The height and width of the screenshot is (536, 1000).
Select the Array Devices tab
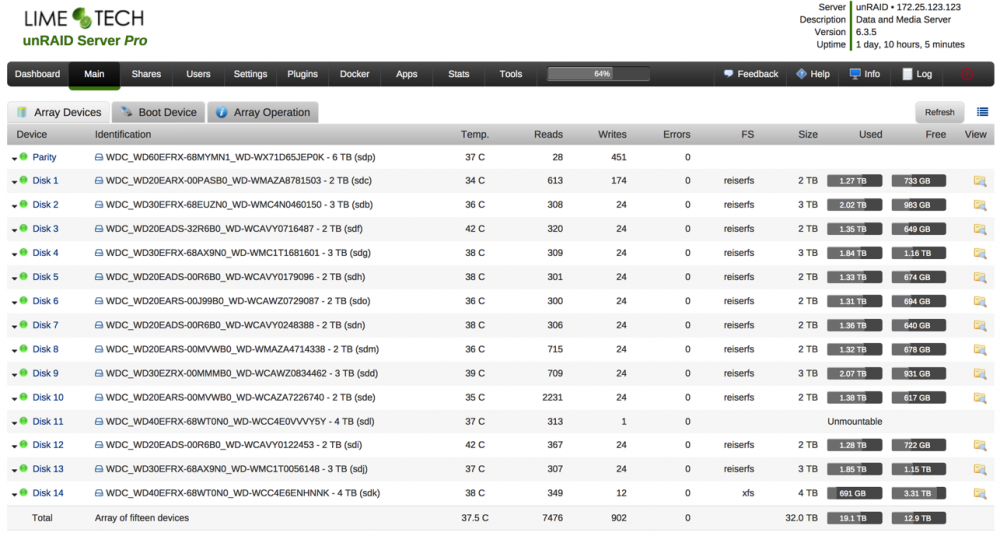tap(59, 112)
